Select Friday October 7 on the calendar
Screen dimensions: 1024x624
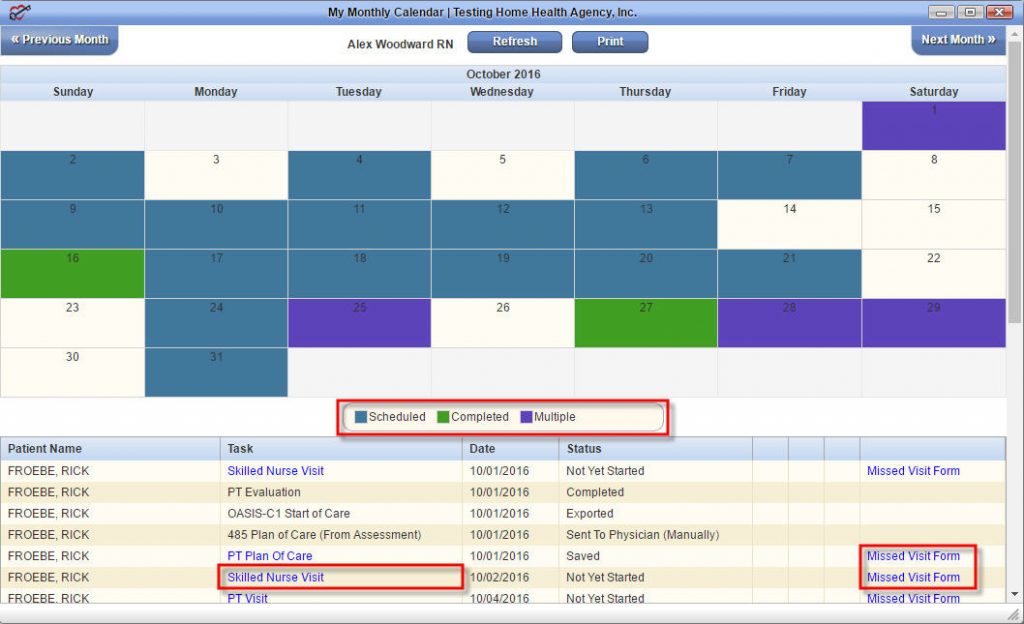click(790, 175)
